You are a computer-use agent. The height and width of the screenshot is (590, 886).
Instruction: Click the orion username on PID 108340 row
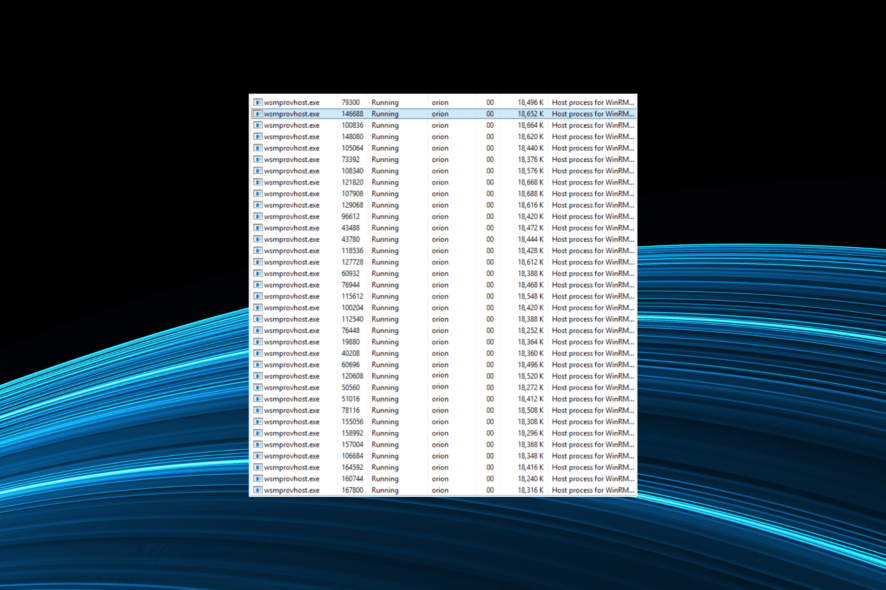point(440,170)
